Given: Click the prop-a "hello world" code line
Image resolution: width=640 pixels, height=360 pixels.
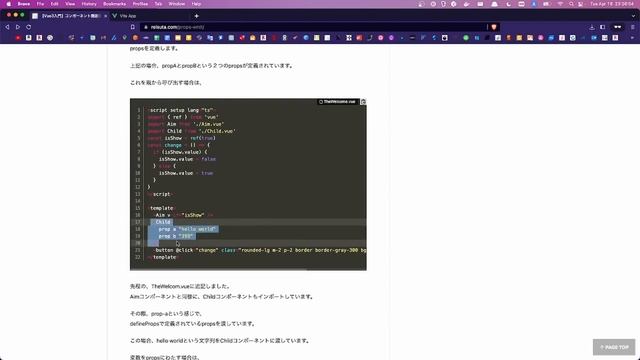Looking at the screenshot, I should pos(187,229).
